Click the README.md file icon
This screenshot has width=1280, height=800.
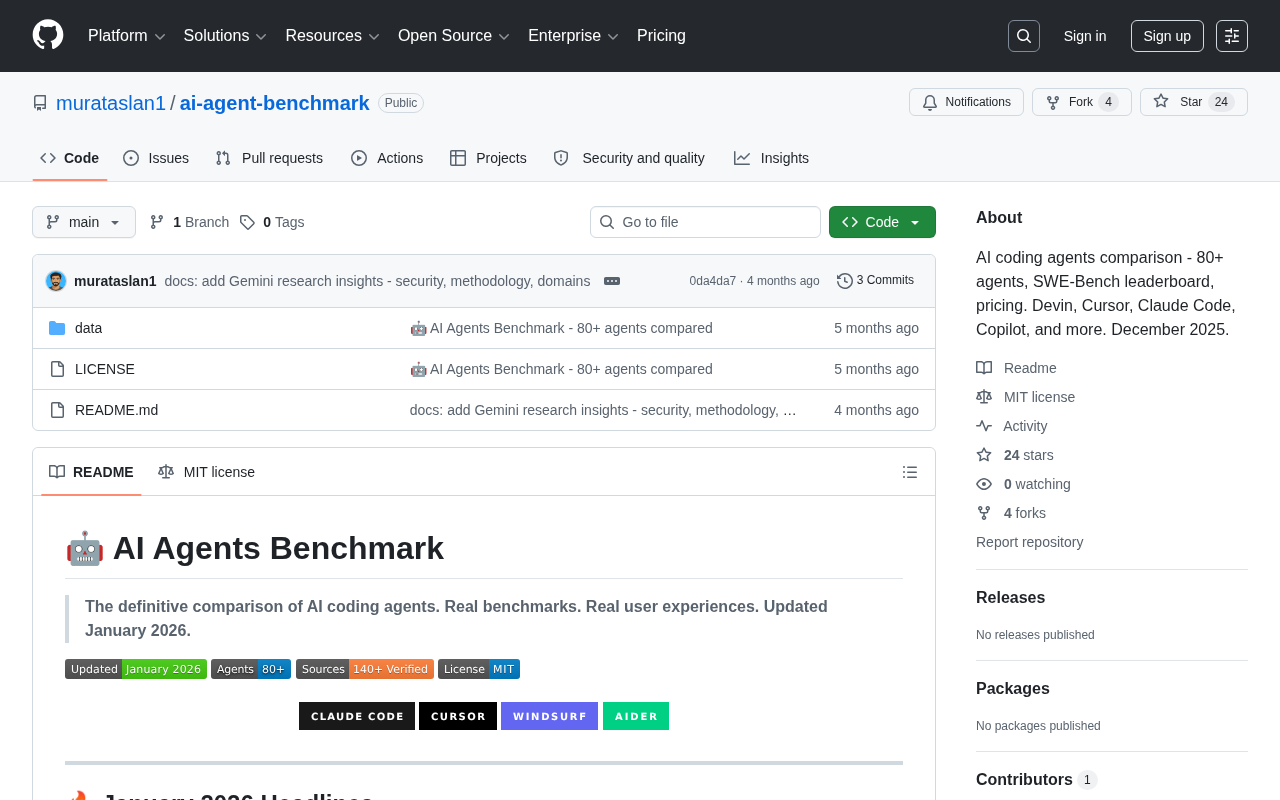[57, 410]
